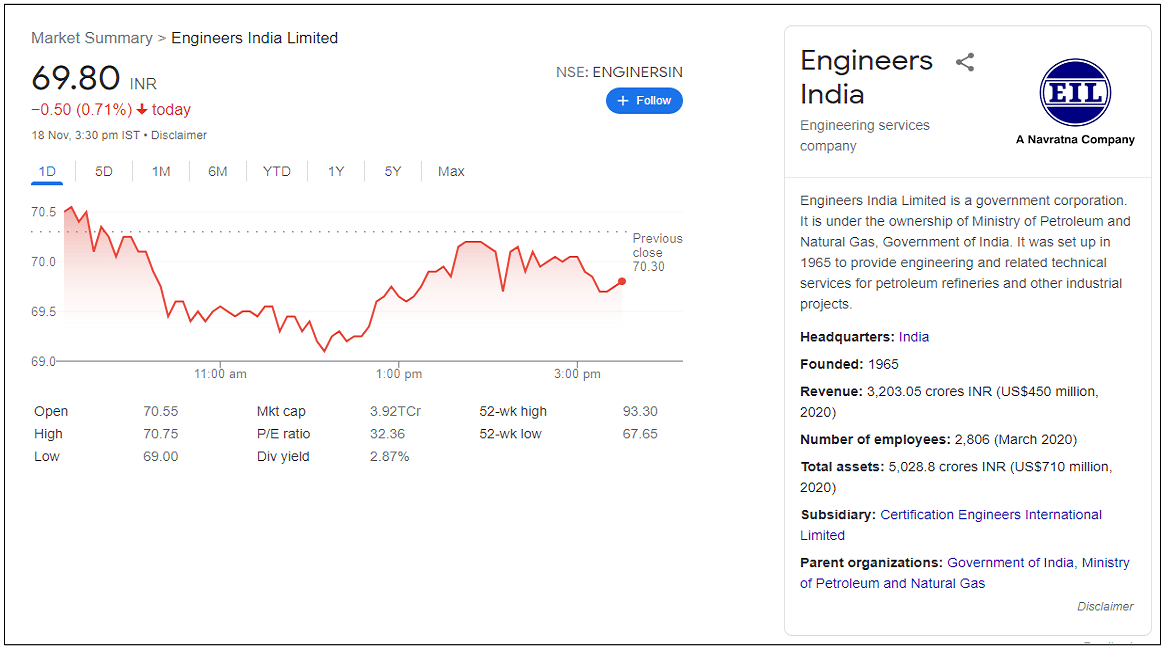The width and height of the screenshot is (1167, 650).
Task: Click the Founded: 1965 line
Action: 849,365
